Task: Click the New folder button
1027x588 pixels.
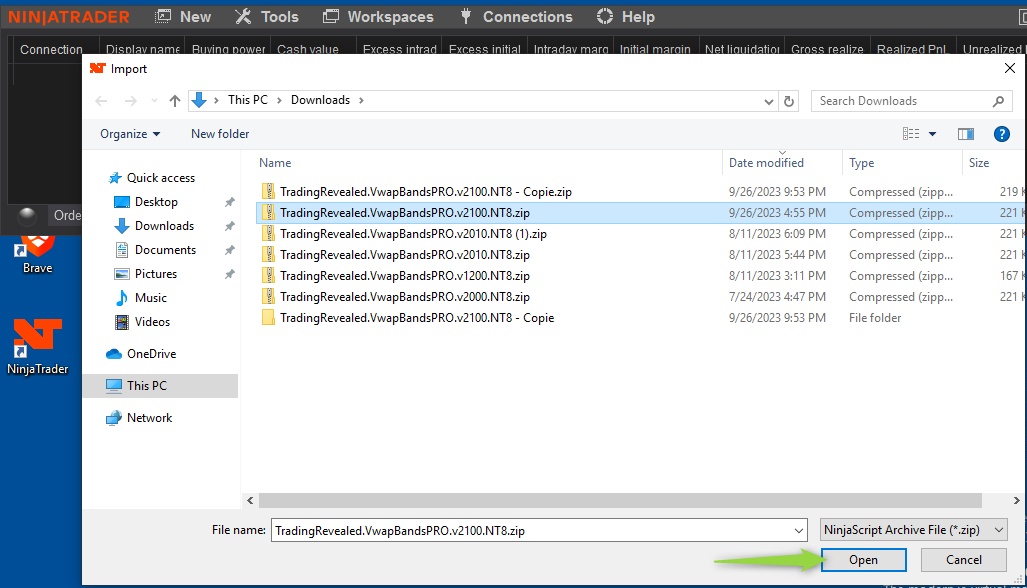Action: (220, 134)
